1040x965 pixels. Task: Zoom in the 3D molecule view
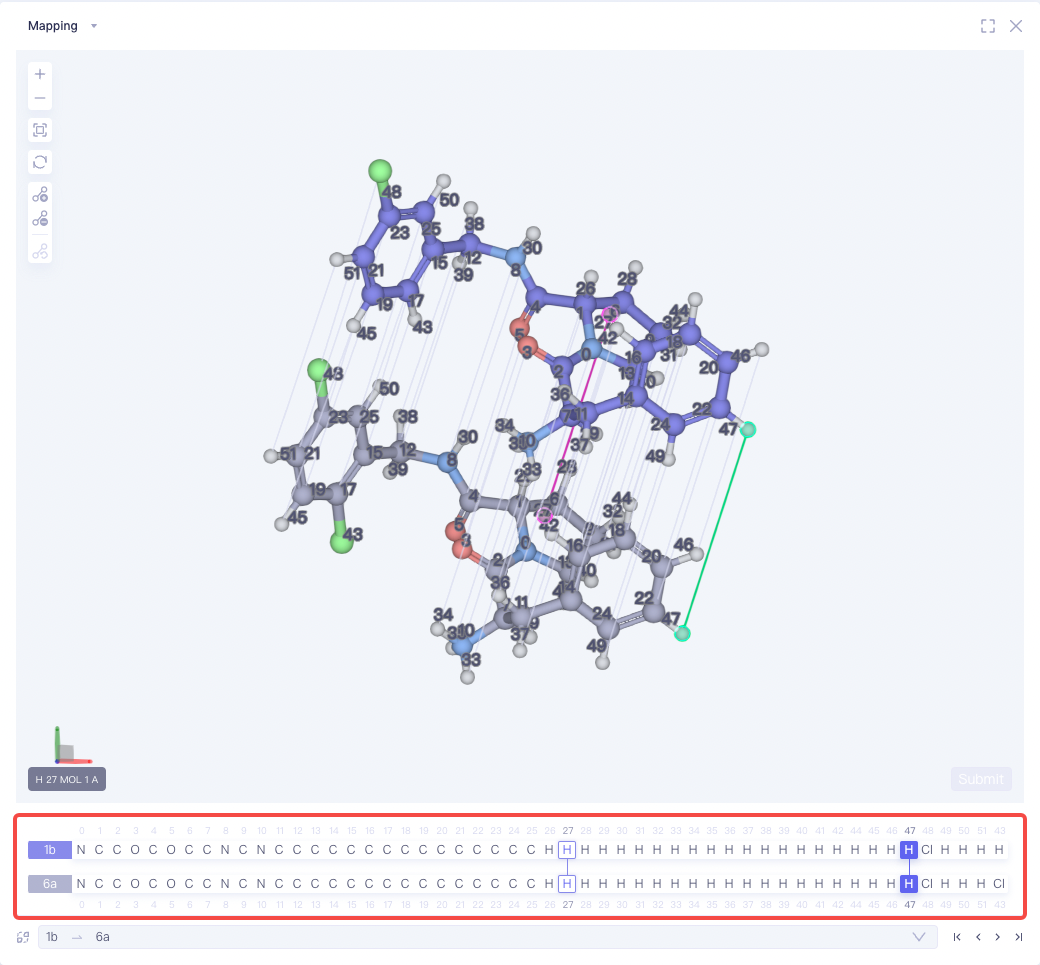[40, 74]
